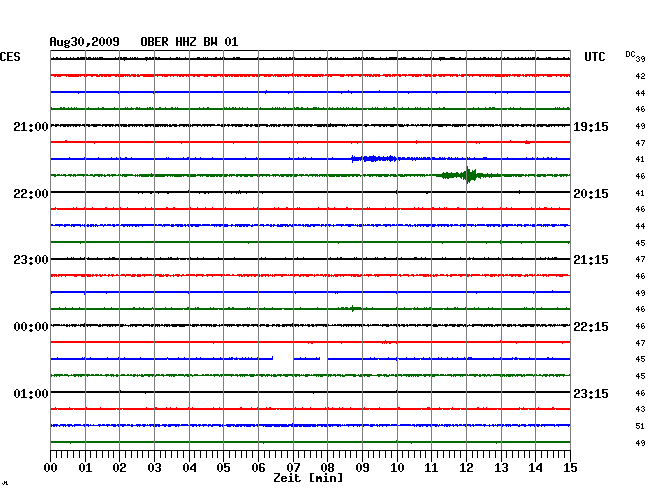Screen dimensions: 650x494
Task: Select the 10 minute axis tick label
Action: 397,468
